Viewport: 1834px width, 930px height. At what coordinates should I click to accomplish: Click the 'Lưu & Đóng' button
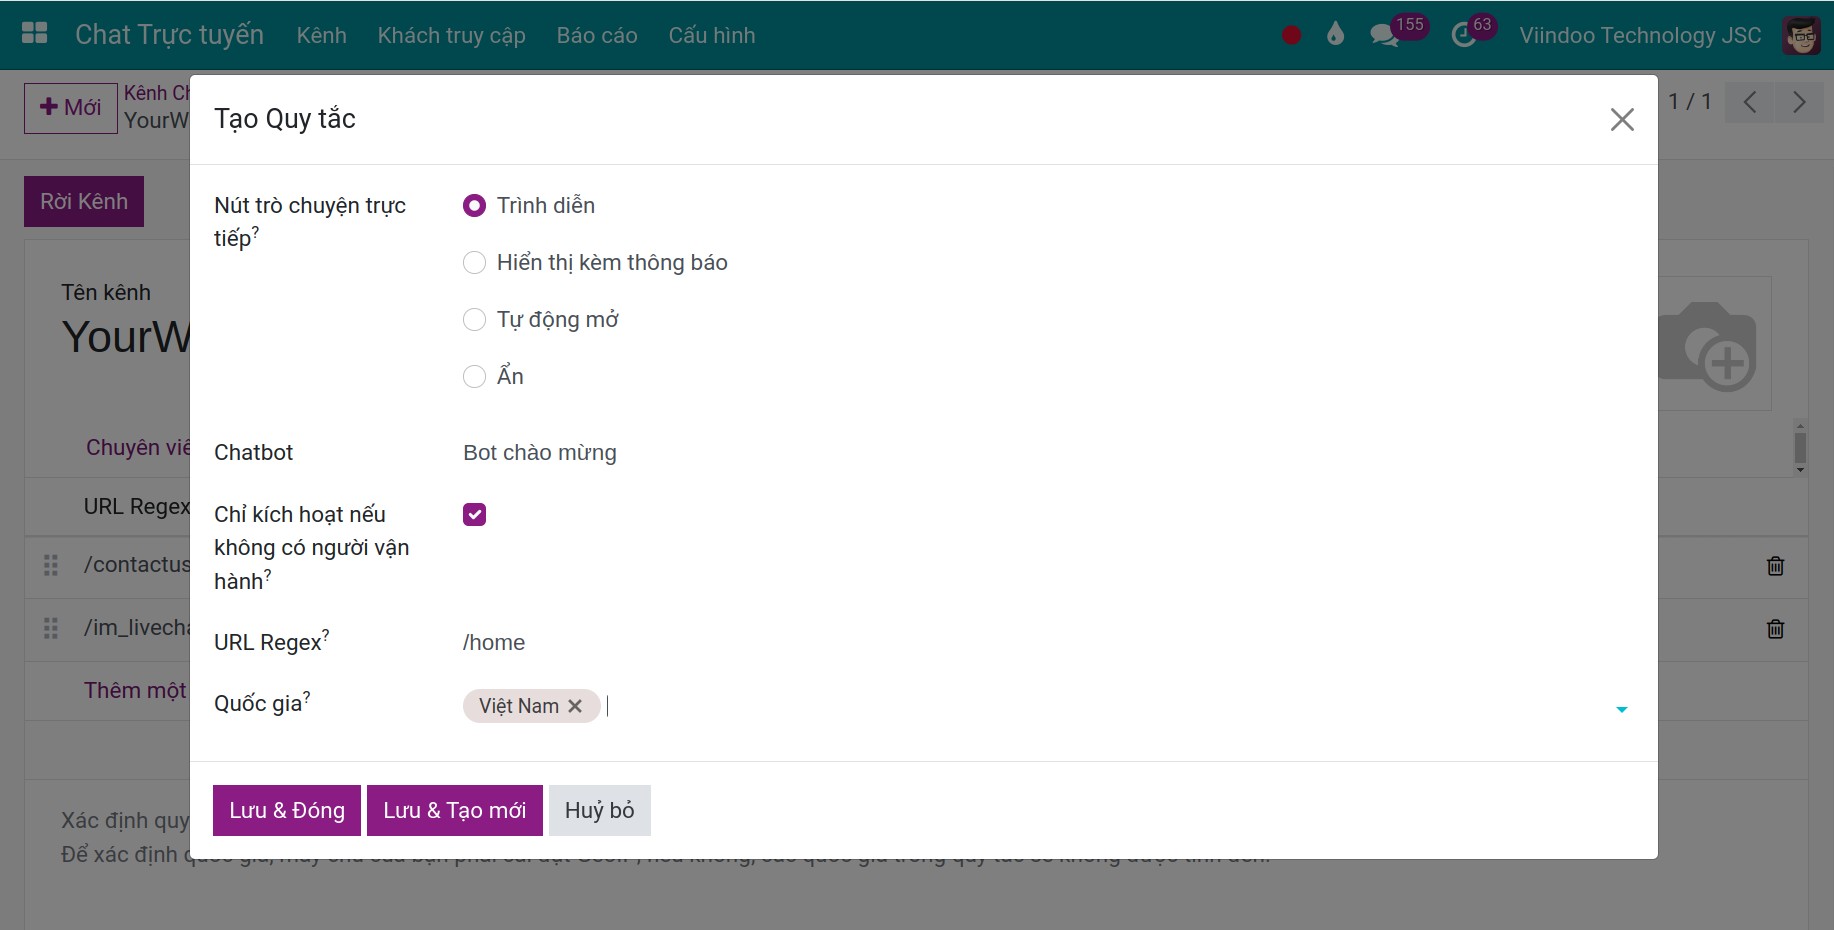[x=287, y=810]
